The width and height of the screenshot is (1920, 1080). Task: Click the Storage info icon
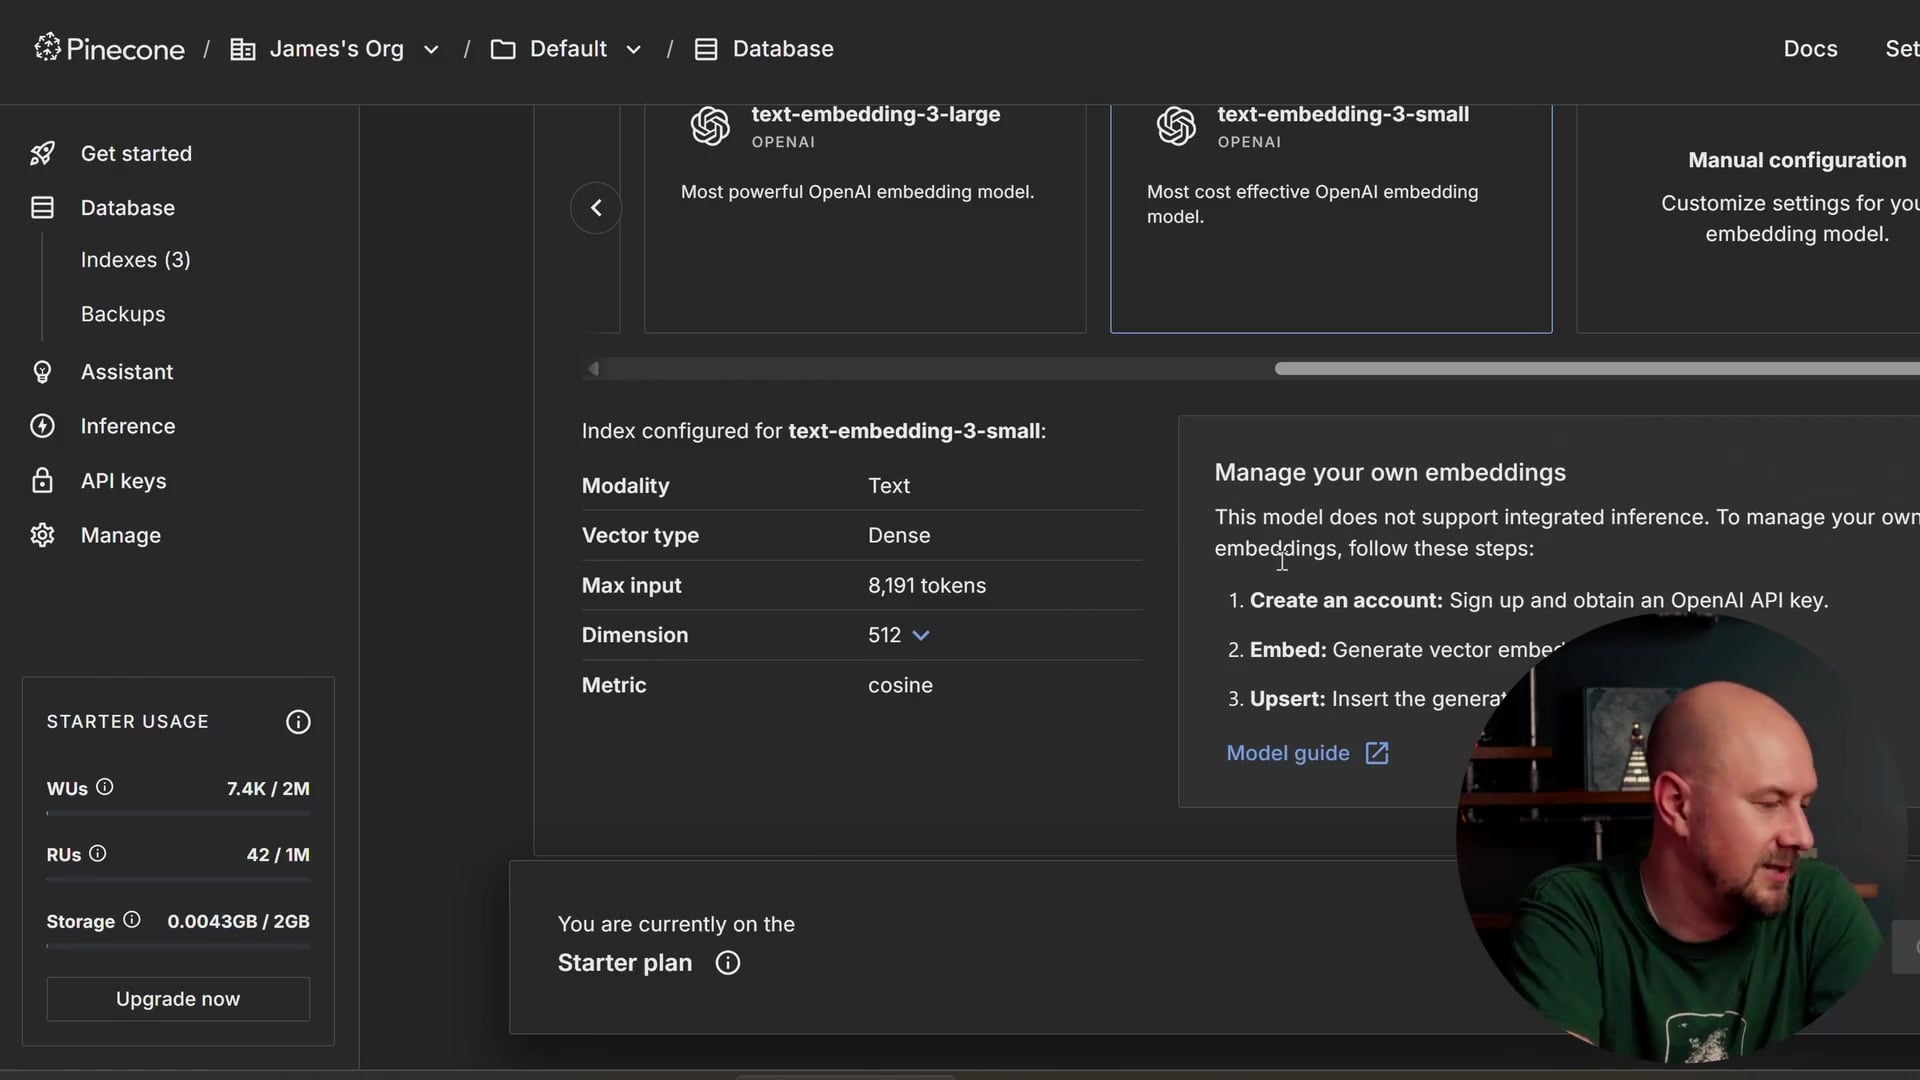[x=131, y=920]
